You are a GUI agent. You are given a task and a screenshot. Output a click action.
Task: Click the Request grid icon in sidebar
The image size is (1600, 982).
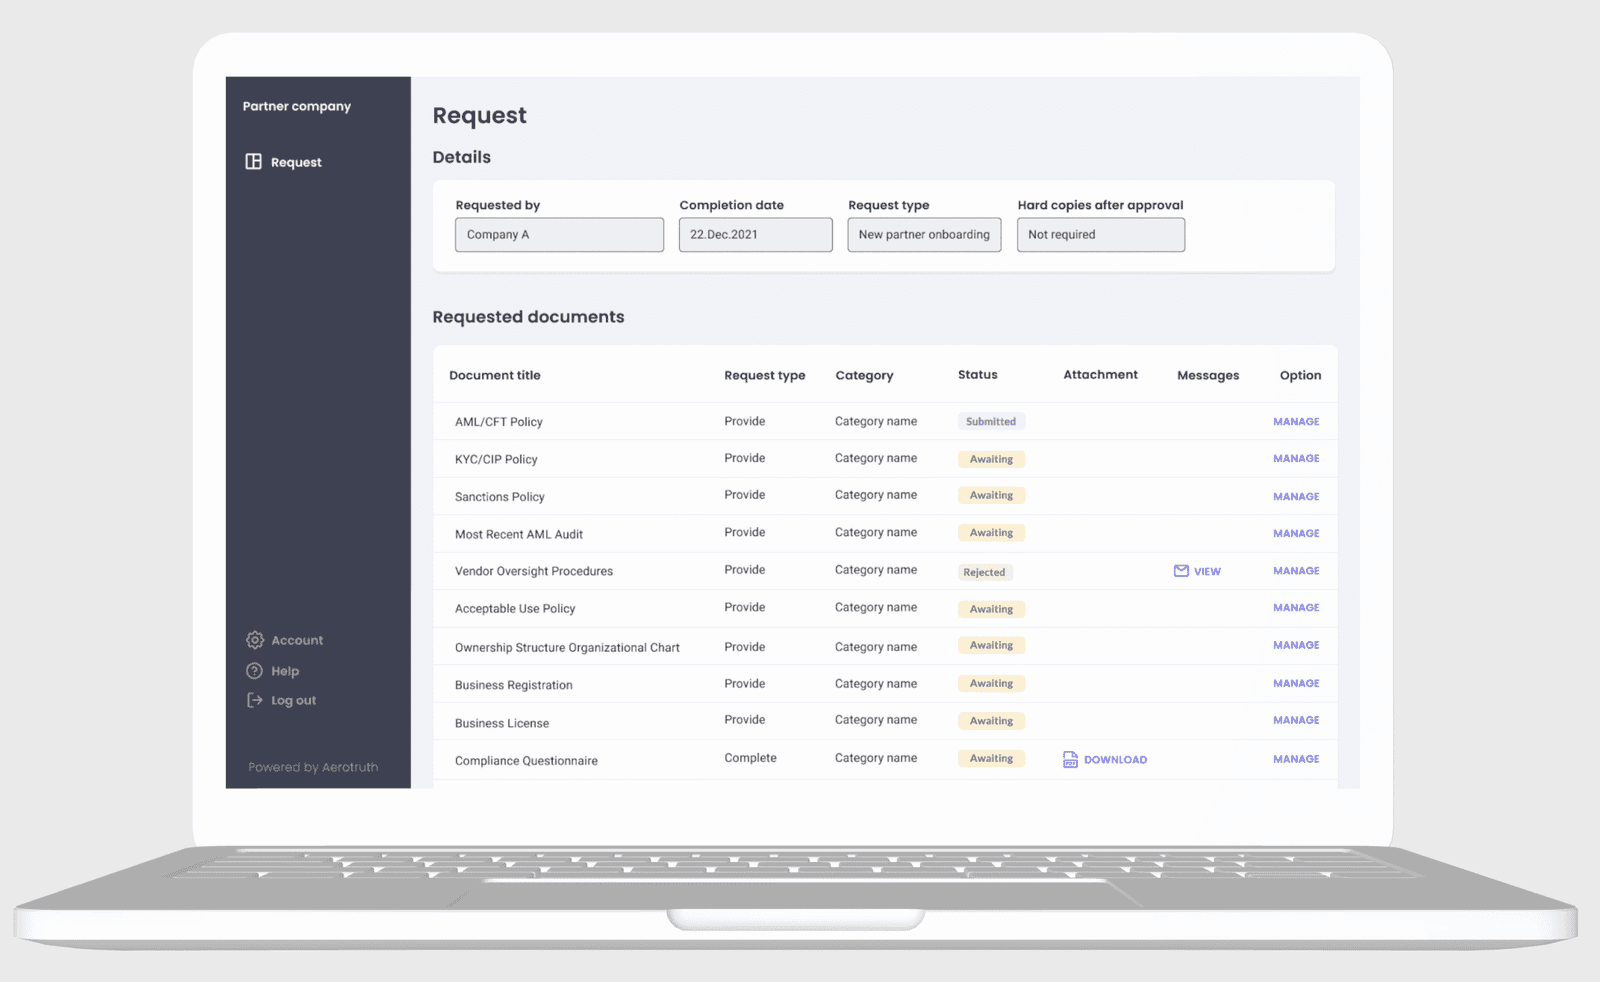254,162
